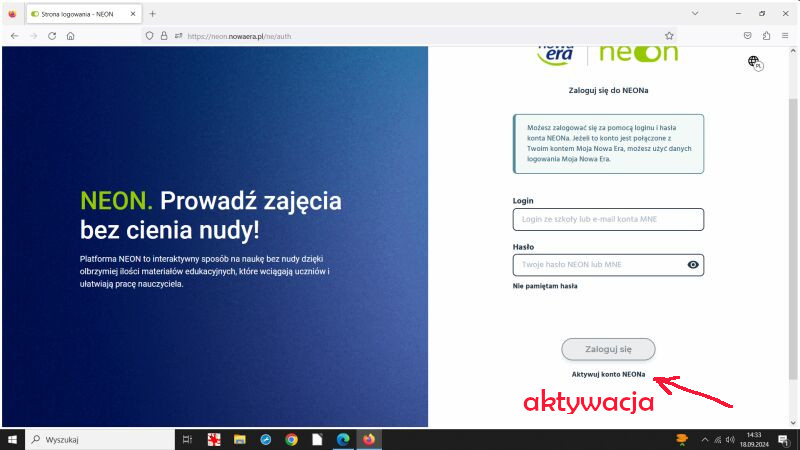Click the address bar URL
The height and width of the screenshot is (450, 800).
(239, 36)
